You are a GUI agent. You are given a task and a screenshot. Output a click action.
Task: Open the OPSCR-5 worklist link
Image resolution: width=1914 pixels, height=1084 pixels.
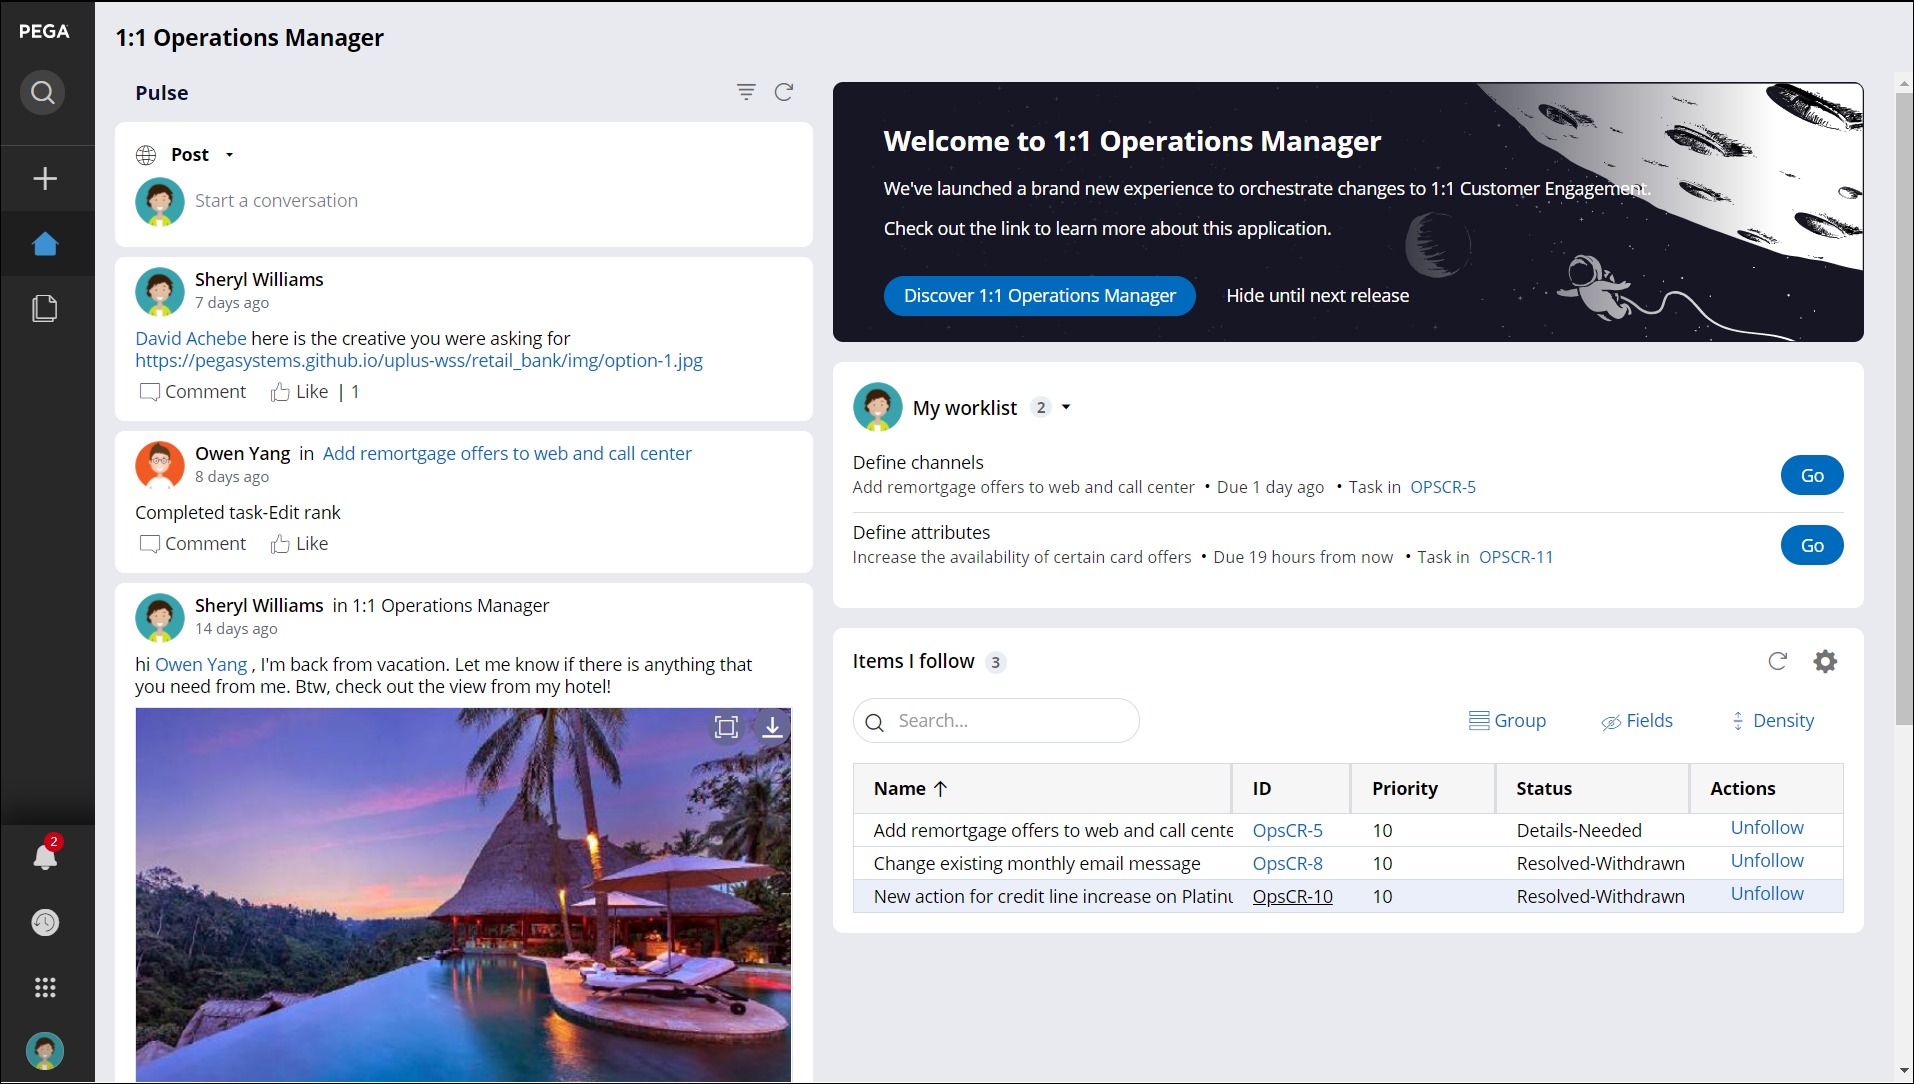pyautogui.click(x=1443, y=487)
